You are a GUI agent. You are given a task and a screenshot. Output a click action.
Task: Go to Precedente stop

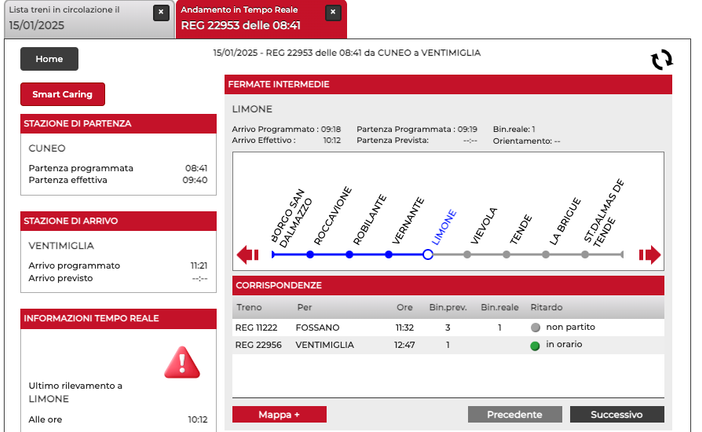(x=514, y=414)
